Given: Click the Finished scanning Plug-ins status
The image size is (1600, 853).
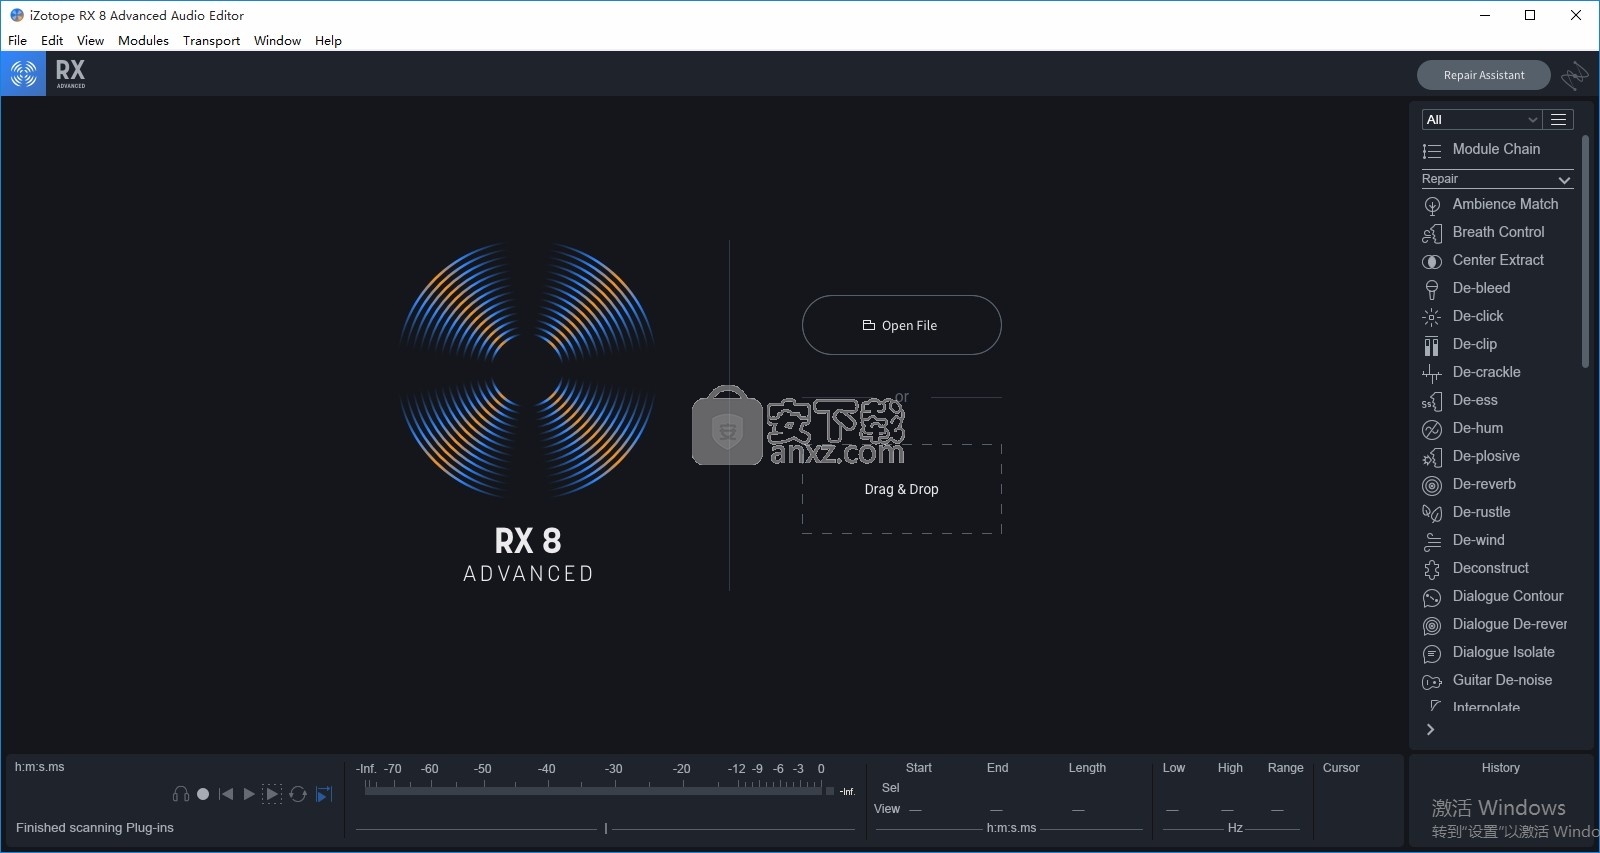Looking at the screenshot, I should point(95,828).
